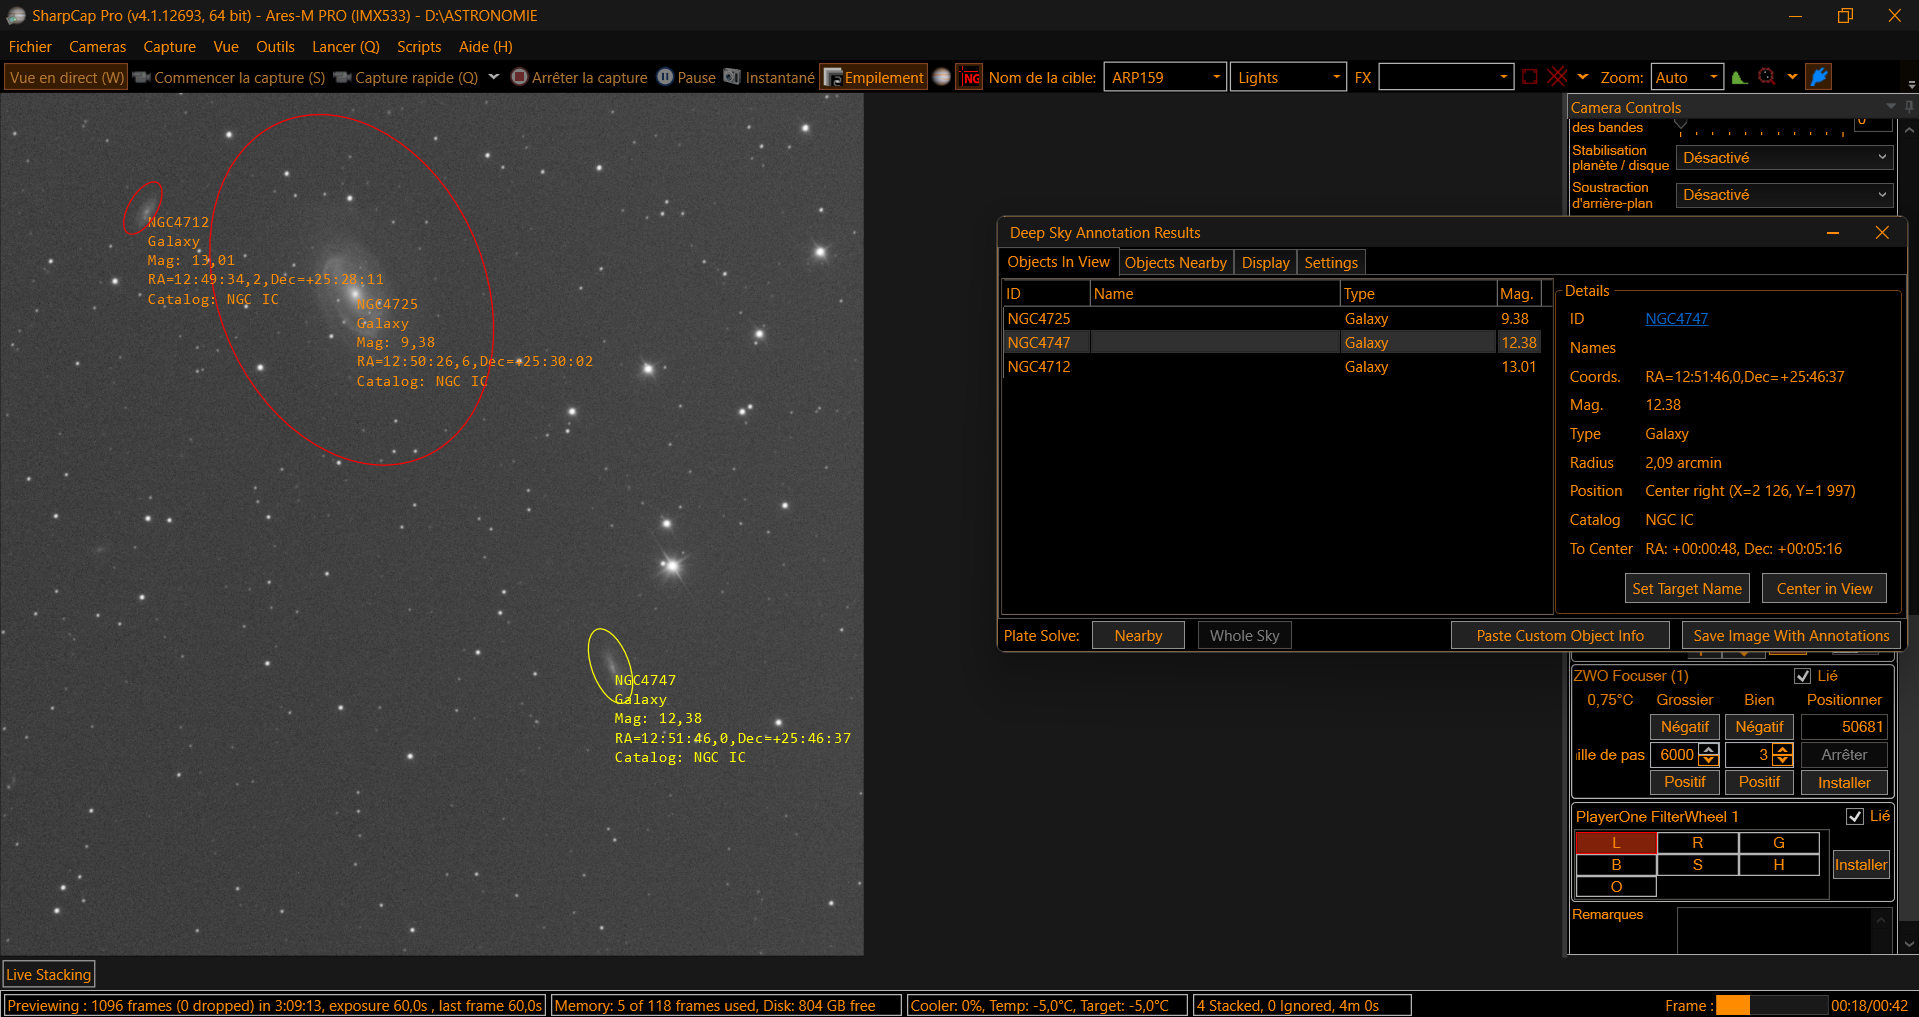Expand the Capture rapide dropdown arrow

(493, 77)
